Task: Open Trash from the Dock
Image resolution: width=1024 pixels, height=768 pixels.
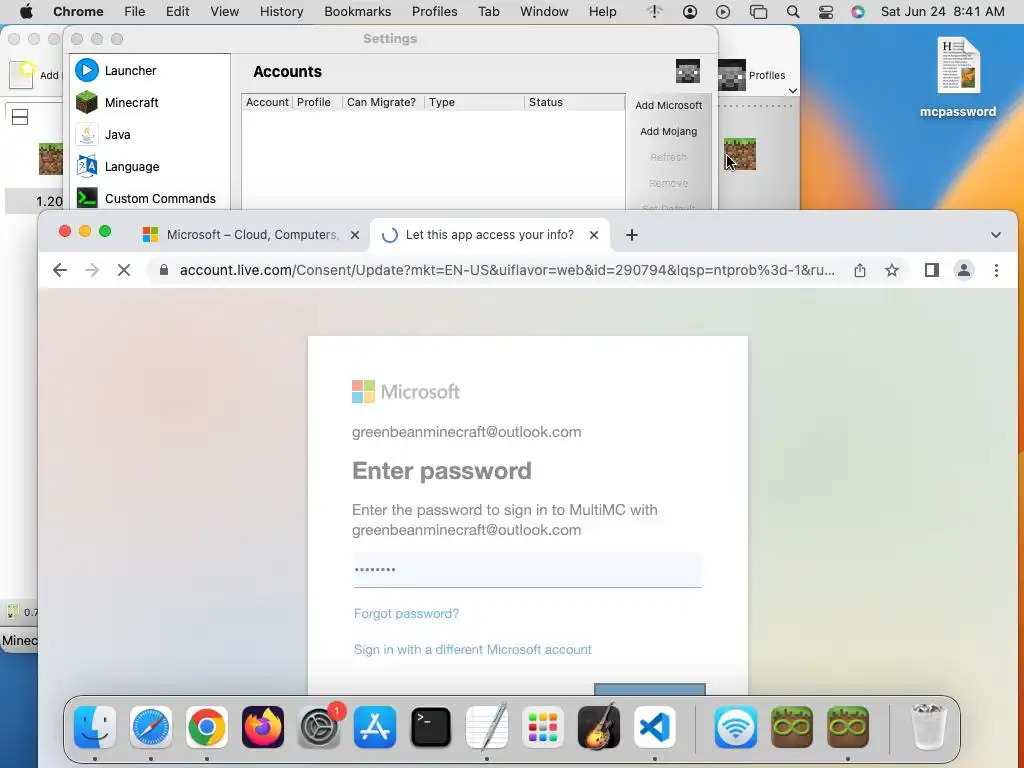Action: (928, 727)
